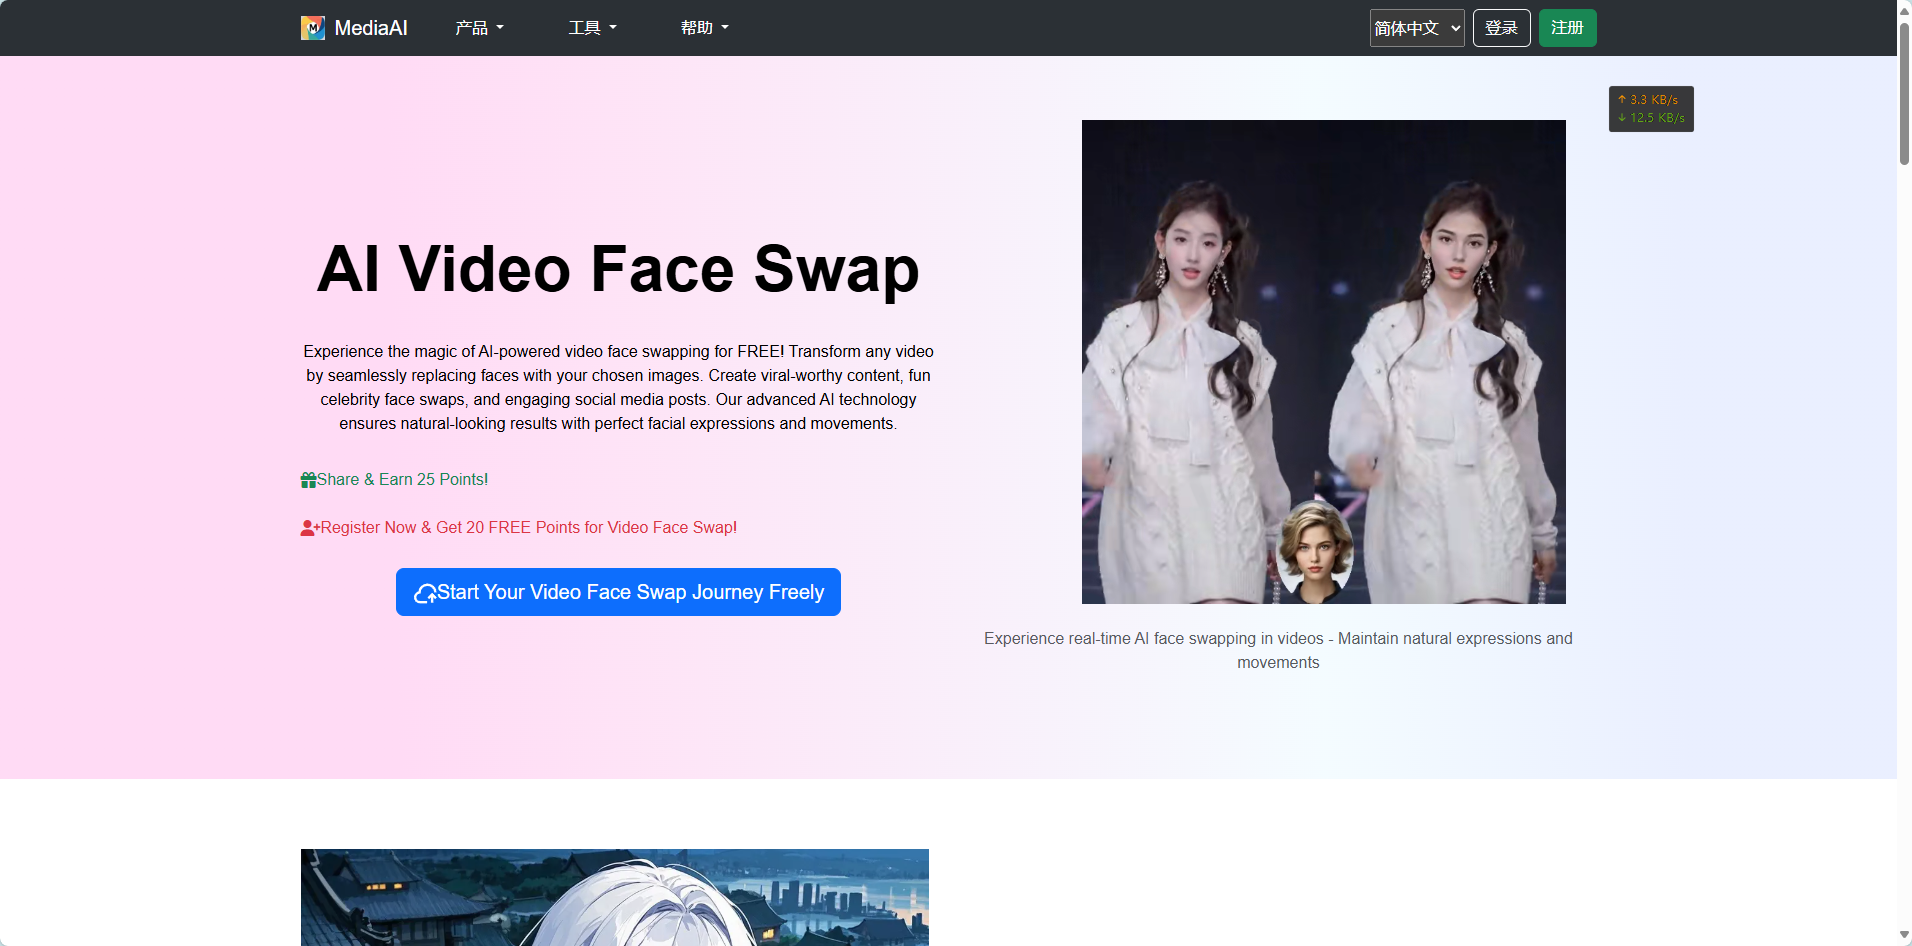Click the 登录 login button
The height and width of the screenshot is (946, 1912).
tap(1502, 28)
